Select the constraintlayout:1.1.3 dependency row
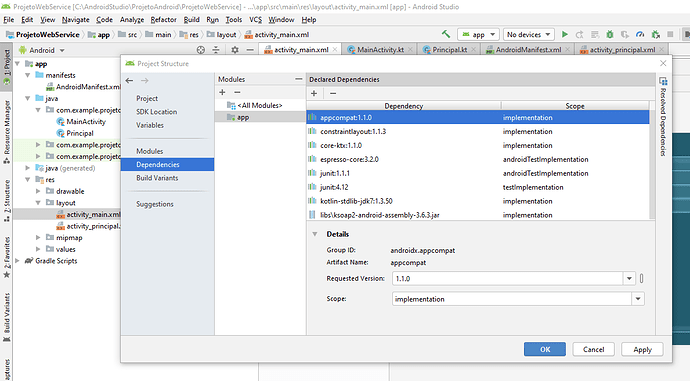 [x=477, y=132]
